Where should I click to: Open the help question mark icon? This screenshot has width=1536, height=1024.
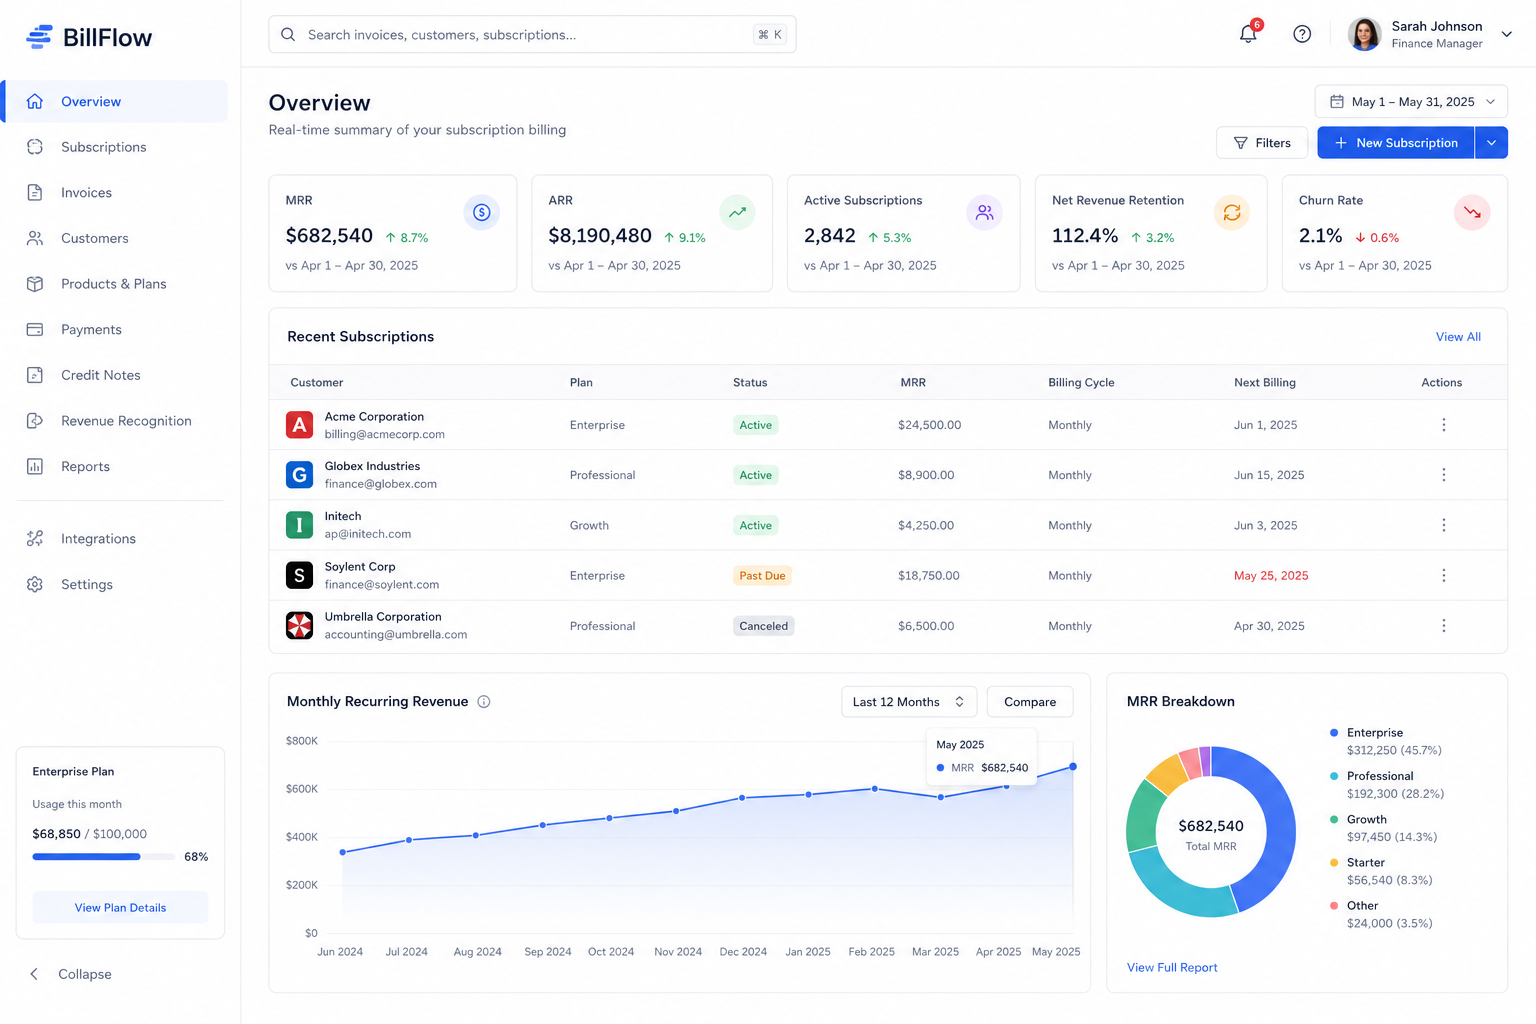pos(1302,34)
